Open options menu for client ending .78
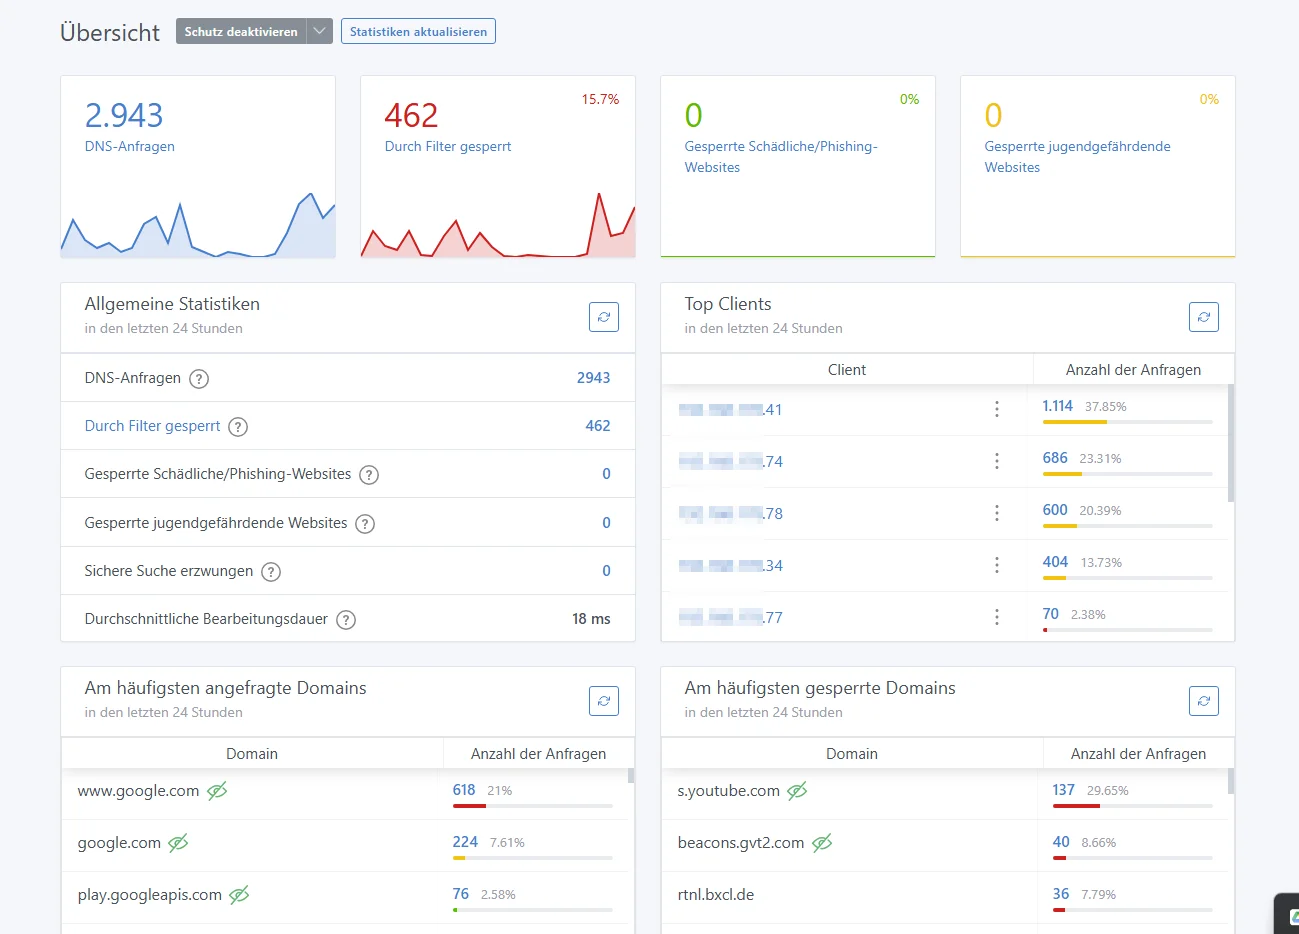Image resolution: width=1299 pixels, height=934 pixels. coord(997,513)
